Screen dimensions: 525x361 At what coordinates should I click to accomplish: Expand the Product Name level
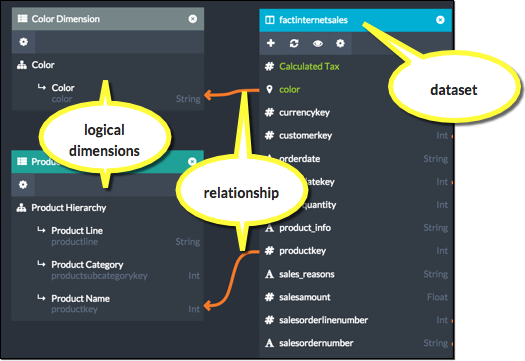click(x=41, y=298)
